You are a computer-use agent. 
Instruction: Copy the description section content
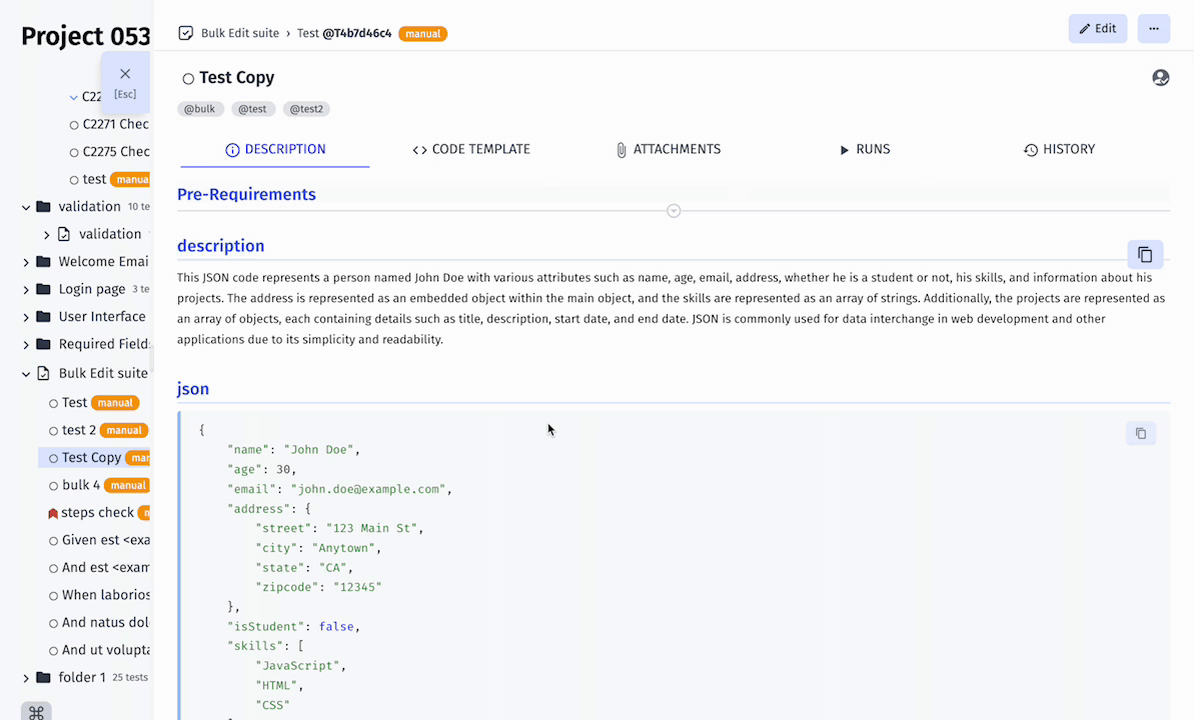point(1145,254)
